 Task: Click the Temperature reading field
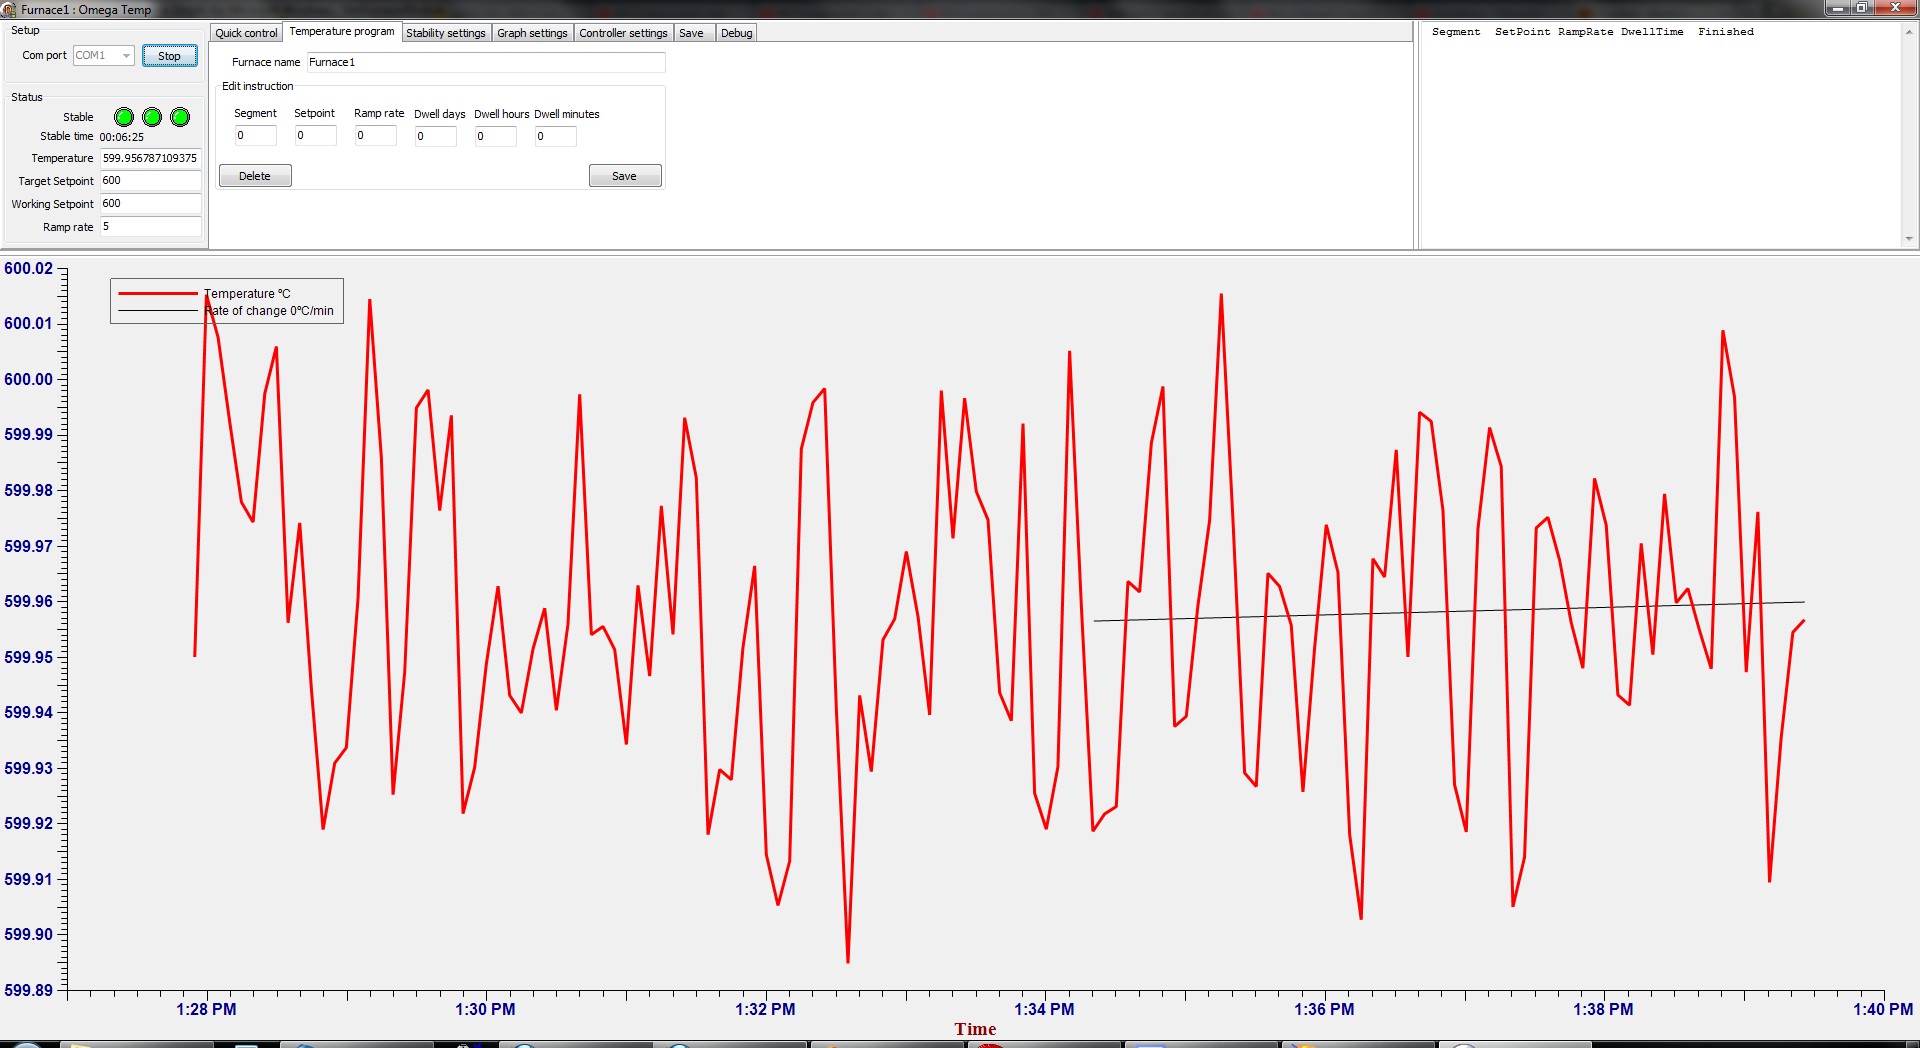click(x=150, y=158)
